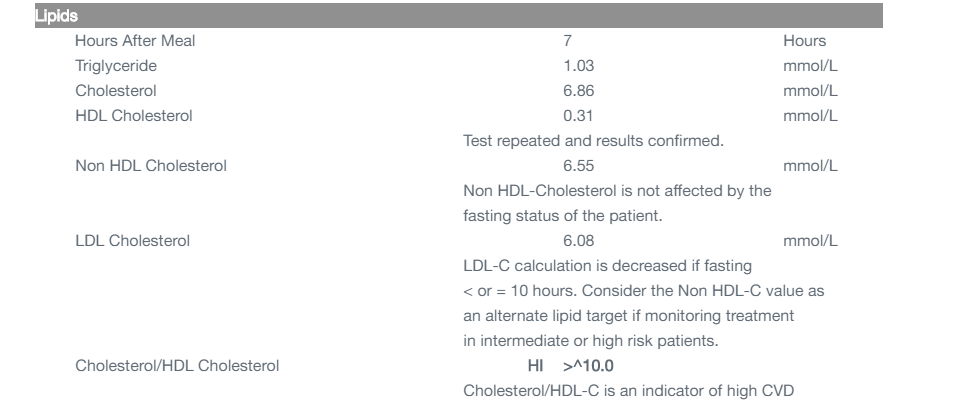The width and height of the screenshot is (973, 404).
Task: Click the Hours After Meal value 7
Action: pyautogui.click(x=567, y=40)
